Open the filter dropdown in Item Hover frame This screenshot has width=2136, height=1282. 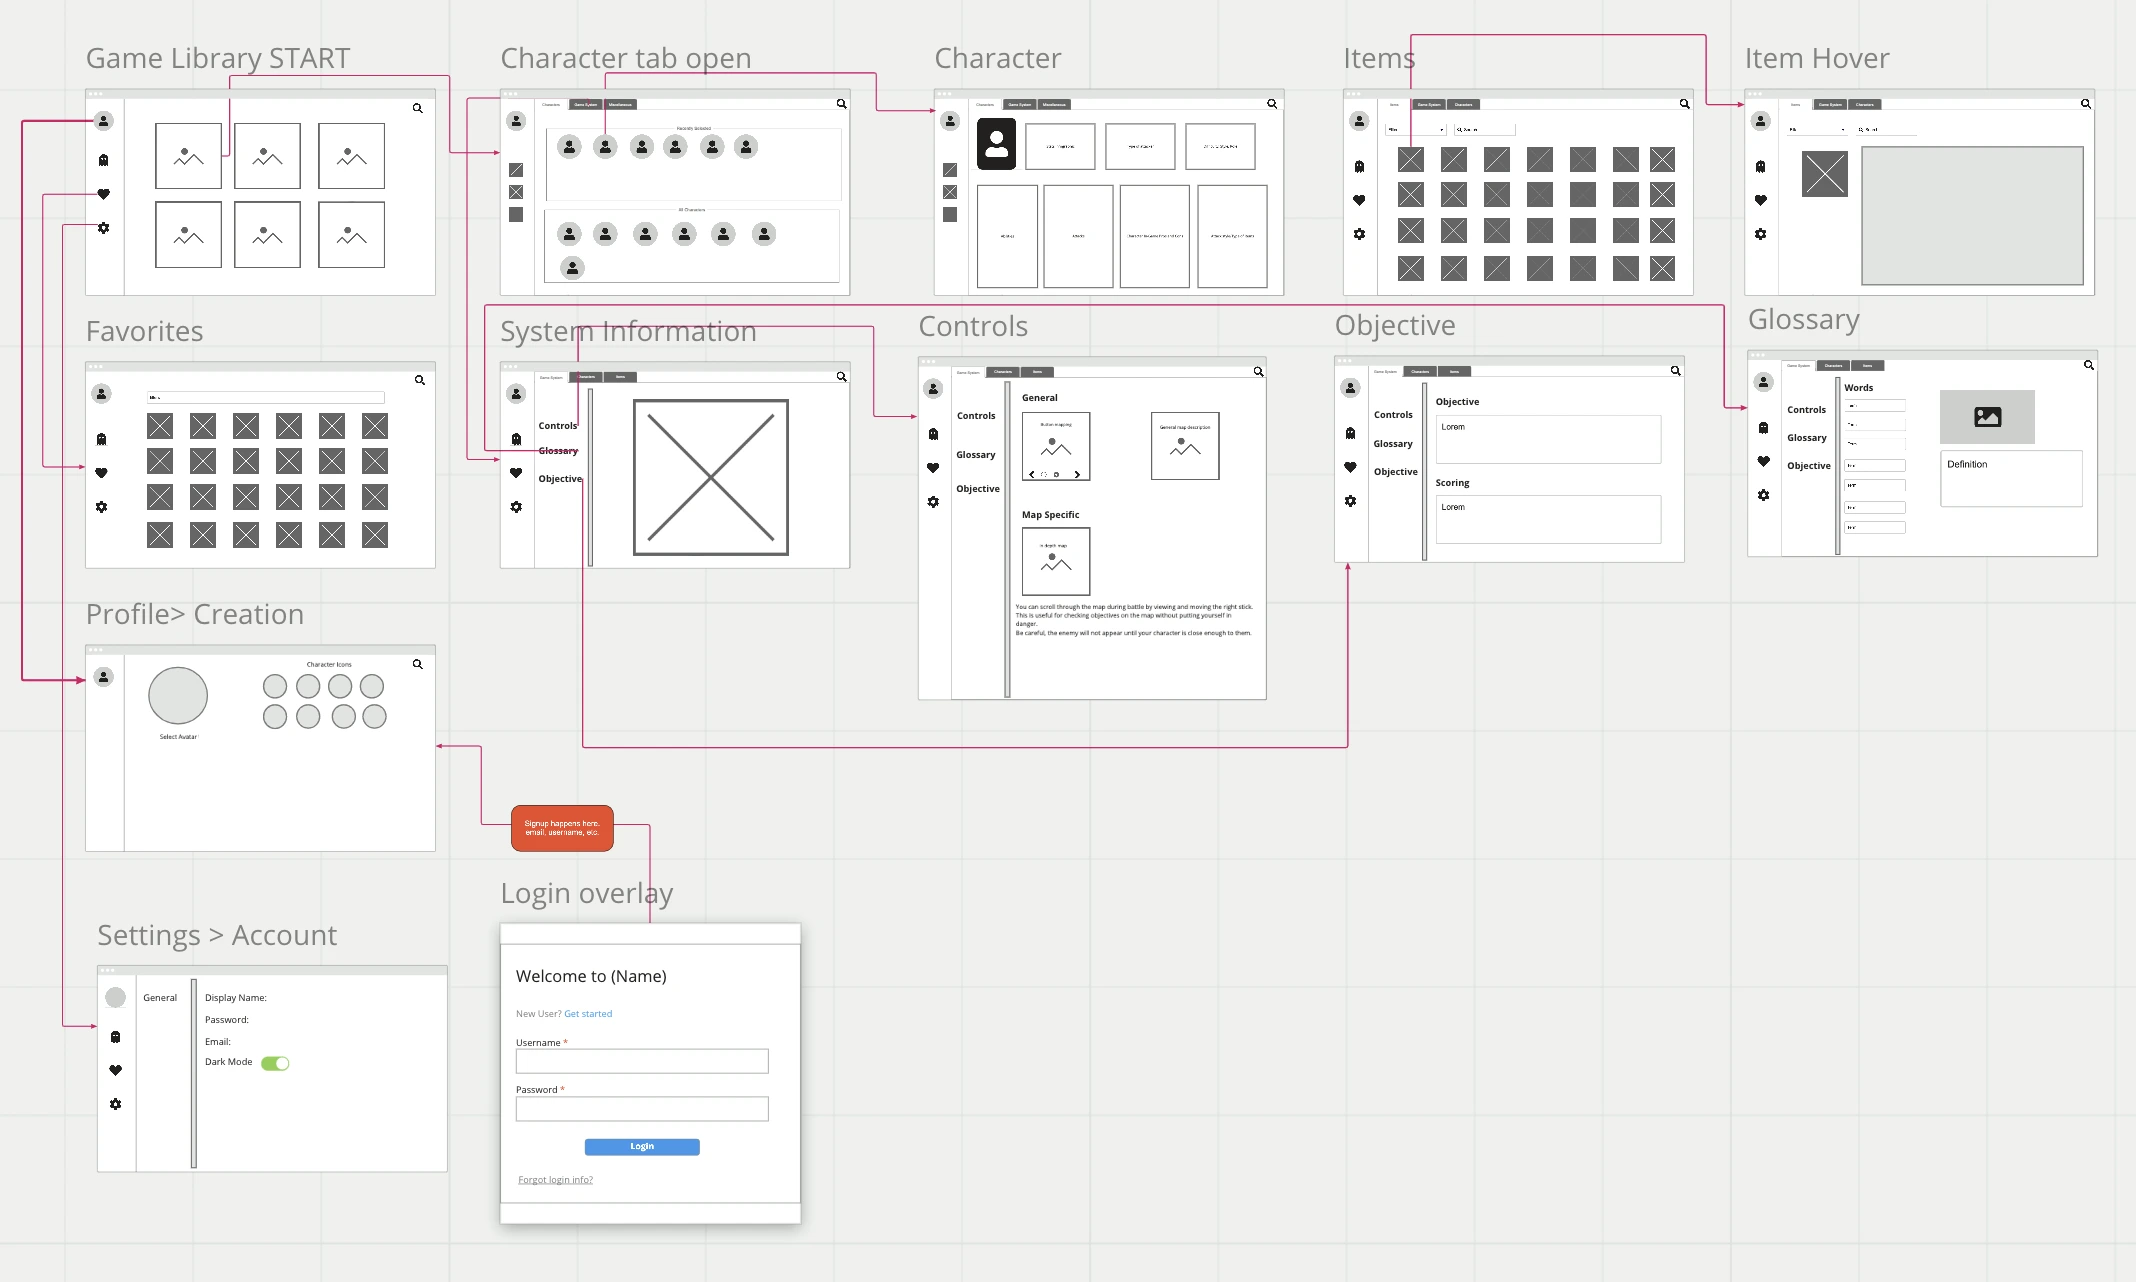1817,130
